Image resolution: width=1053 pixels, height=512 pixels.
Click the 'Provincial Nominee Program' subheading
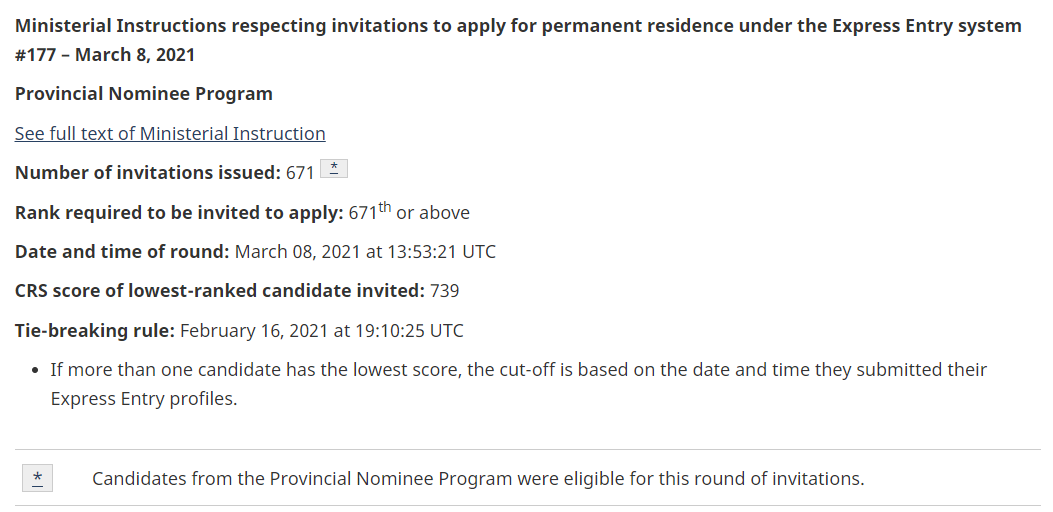coord(144,94)
